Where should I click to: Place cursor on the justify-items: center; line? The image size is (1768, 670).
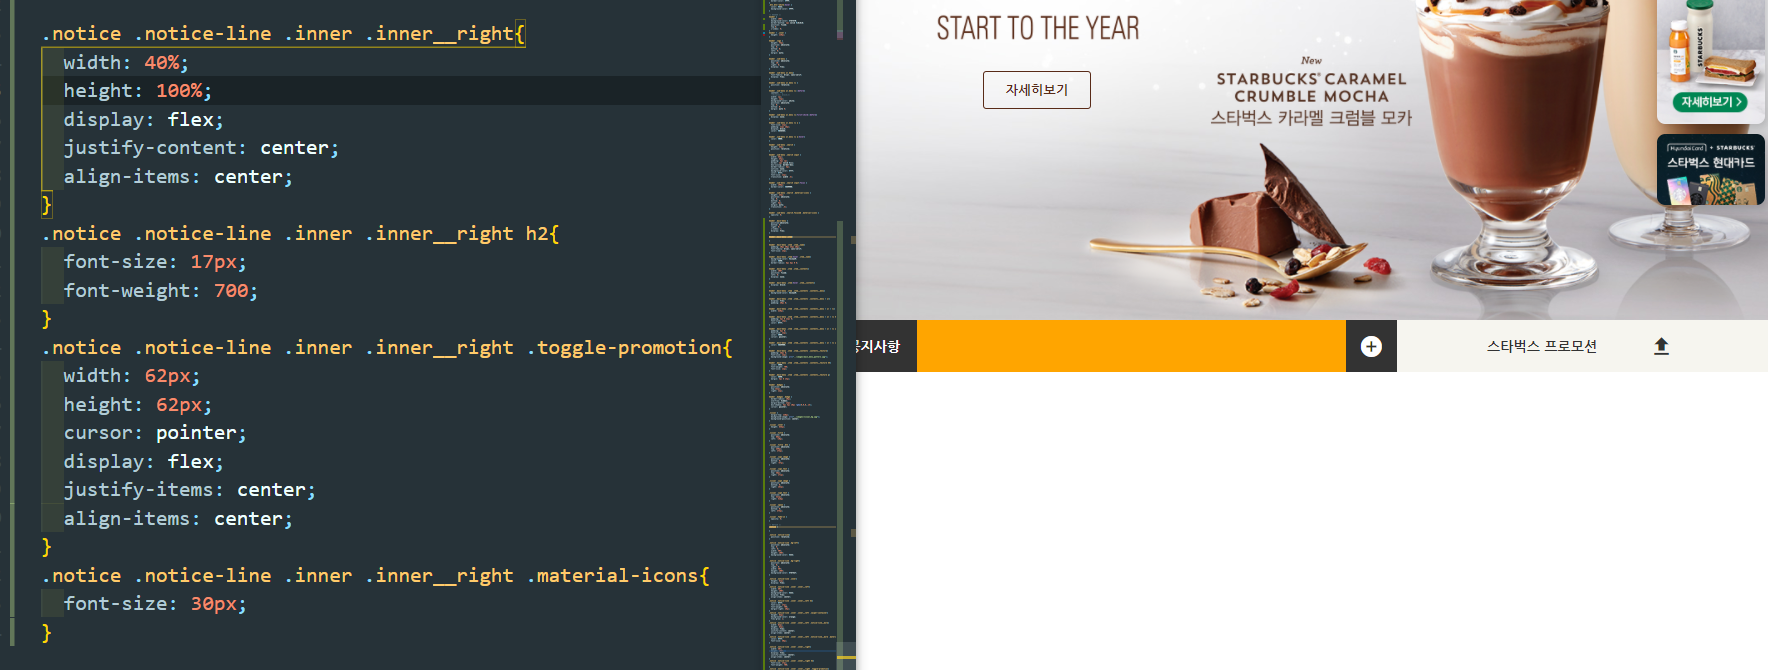[189, 489]
